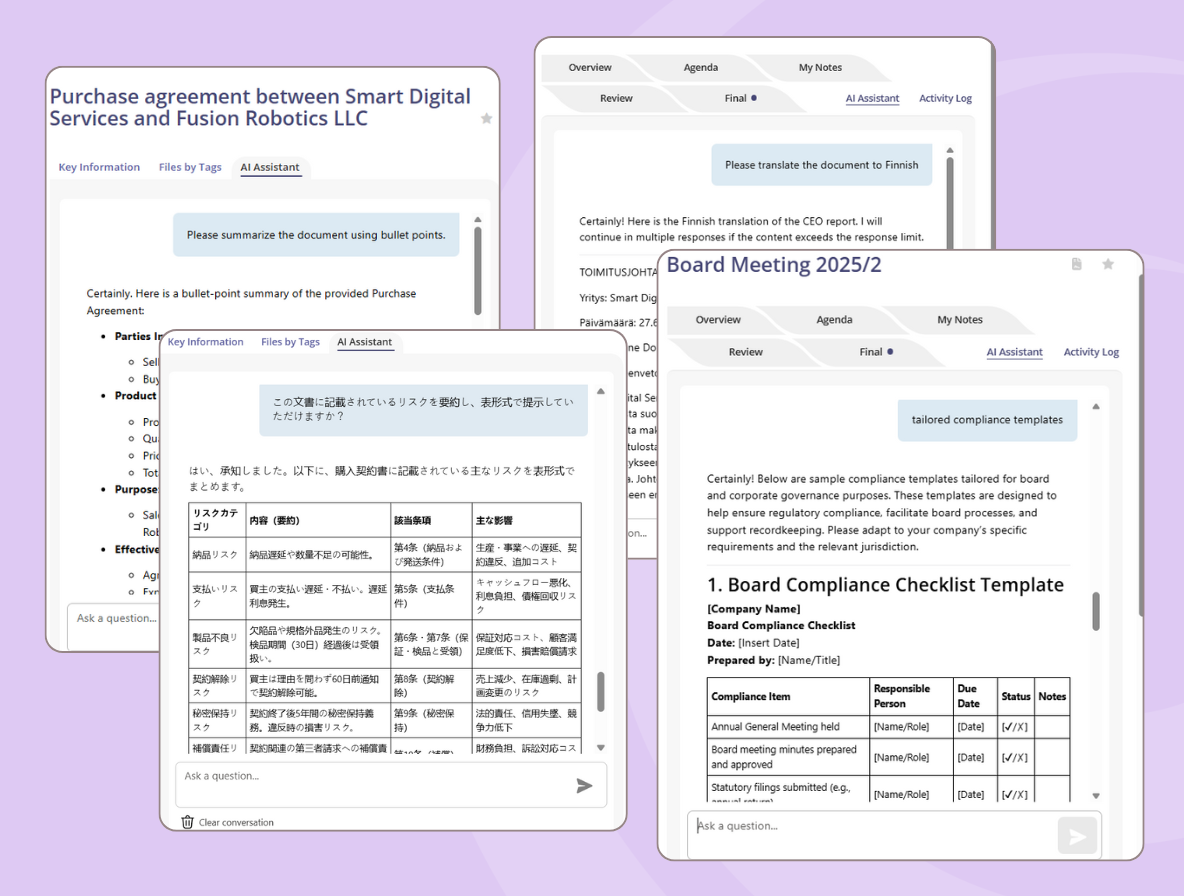The height and width of the screenshot is (896, 1184).
Task: Switch to Agenda tab in Board Meeting 2025/2
Action: (x=834, y=320)
